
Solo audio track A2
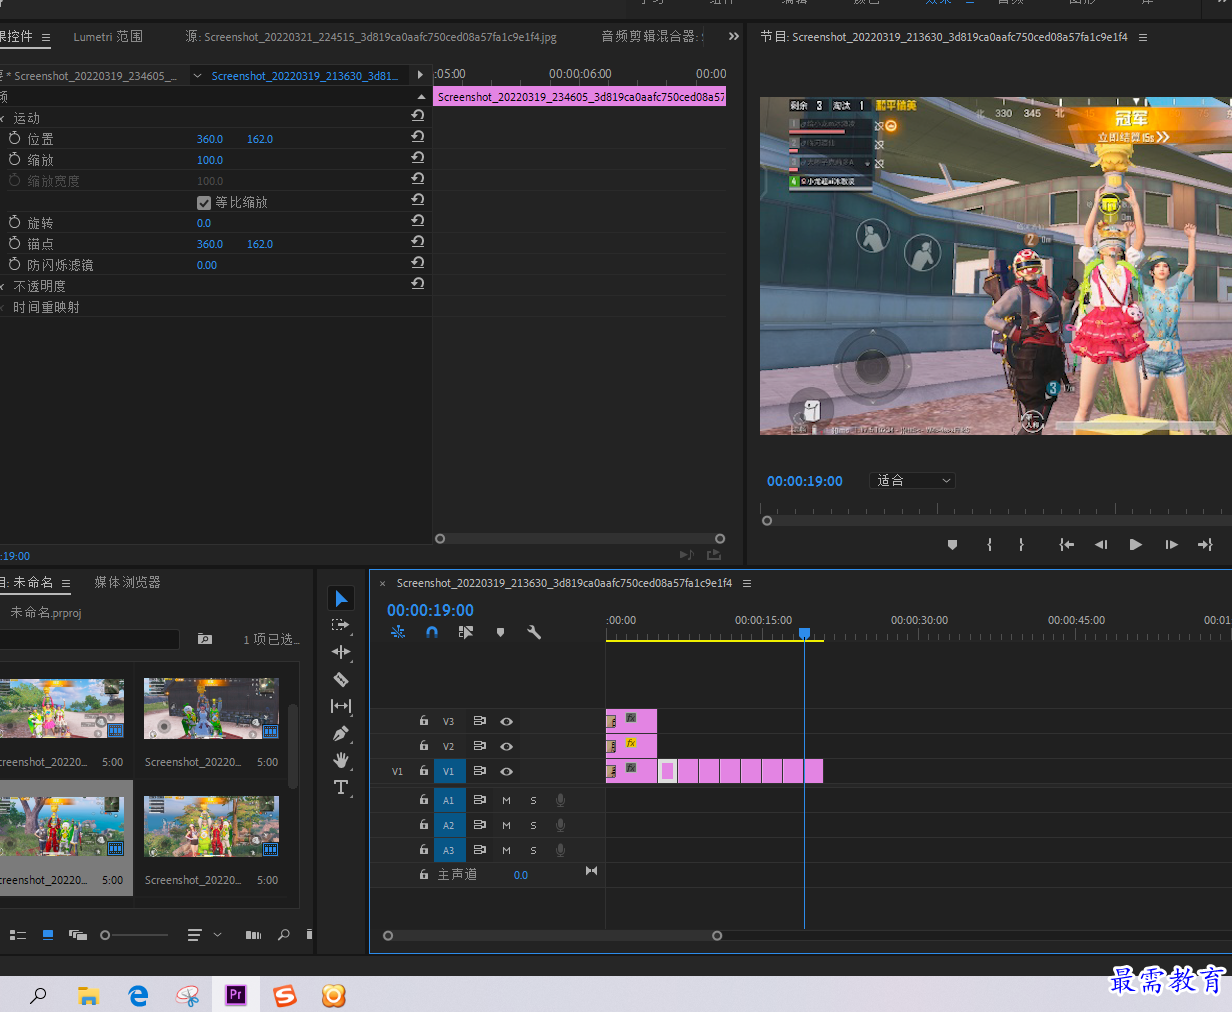pos(533,825)
